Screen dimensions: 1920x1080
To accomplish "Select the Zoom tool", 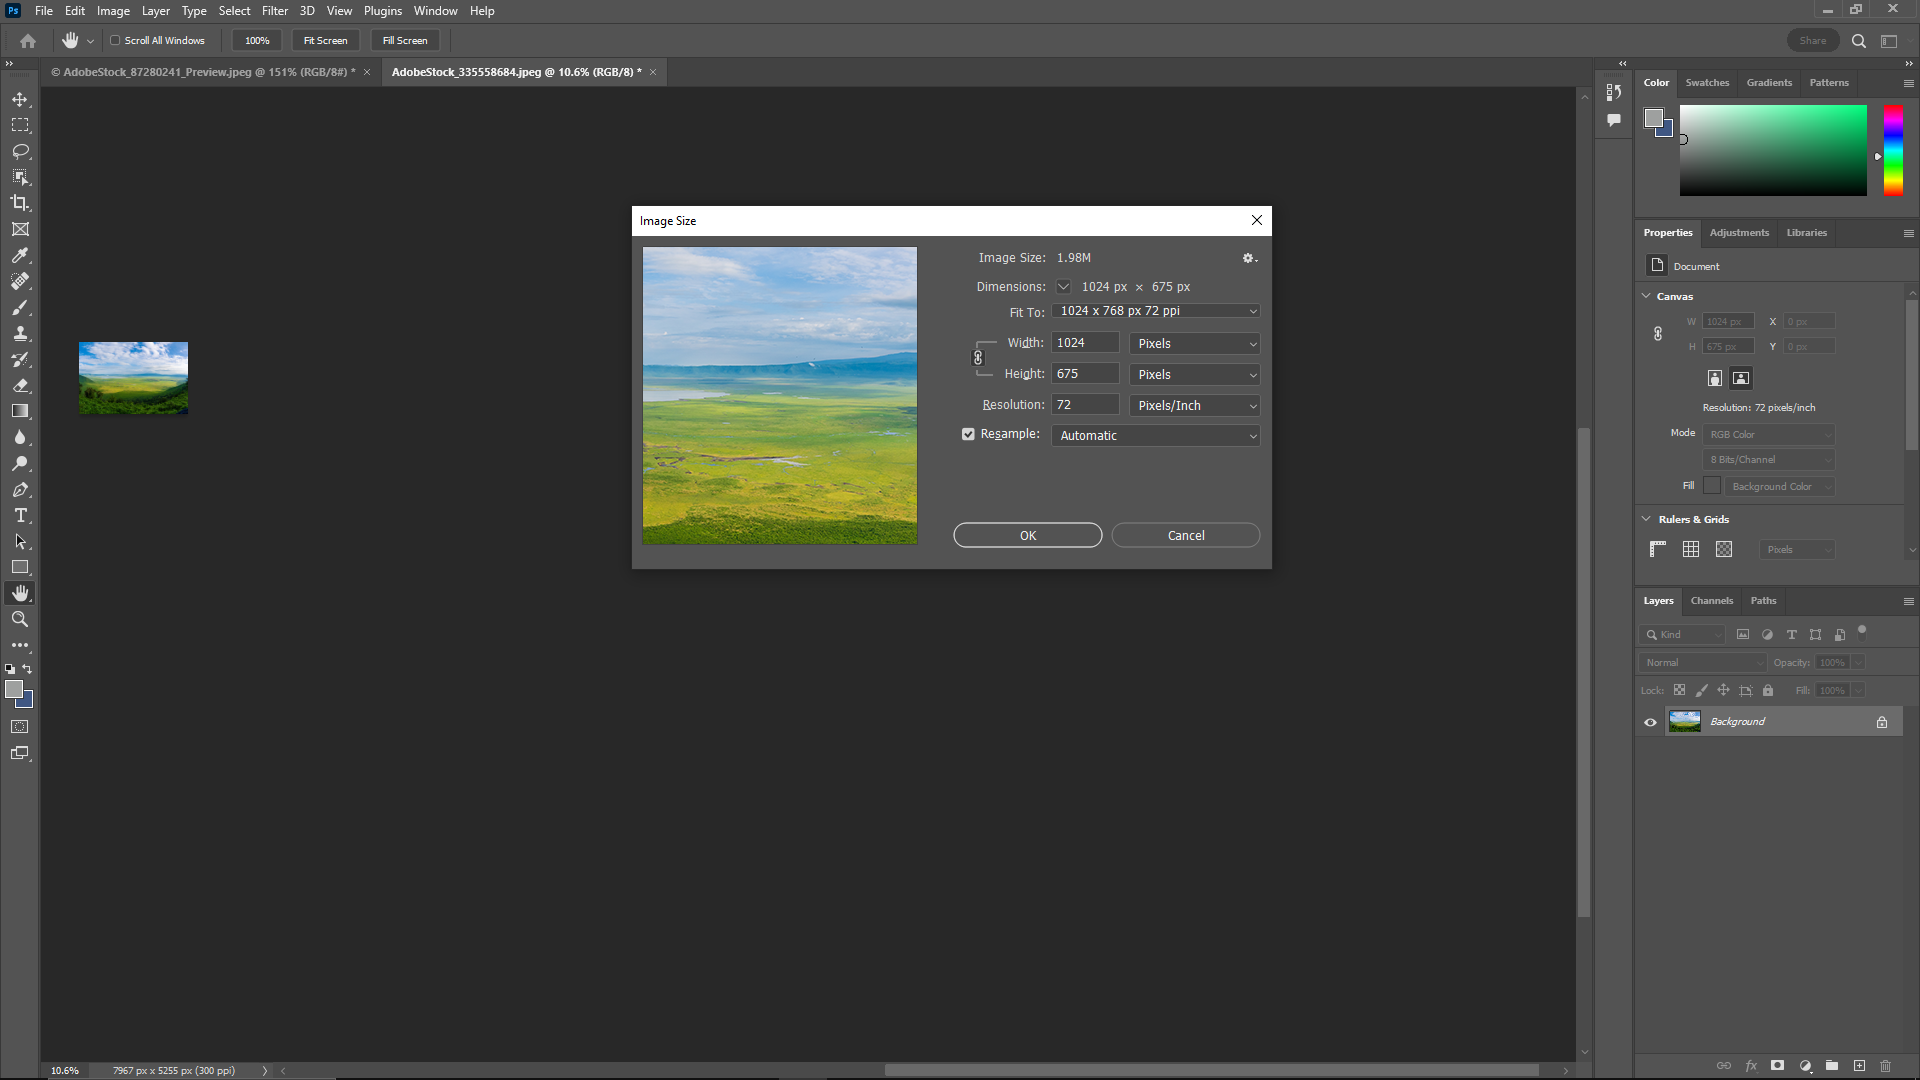I will pos(20,619).
